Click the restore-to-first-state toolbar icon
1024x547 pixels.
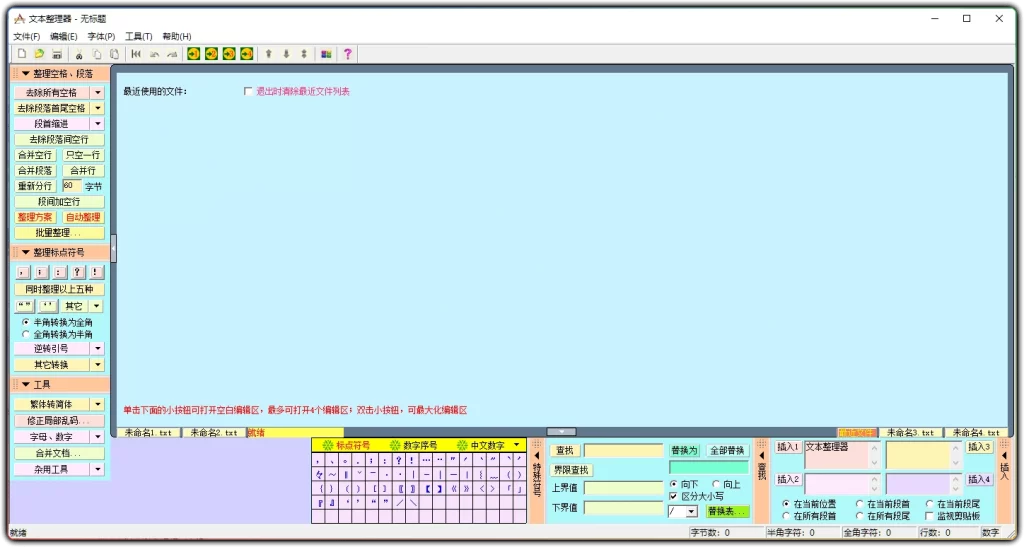(136, 54)
